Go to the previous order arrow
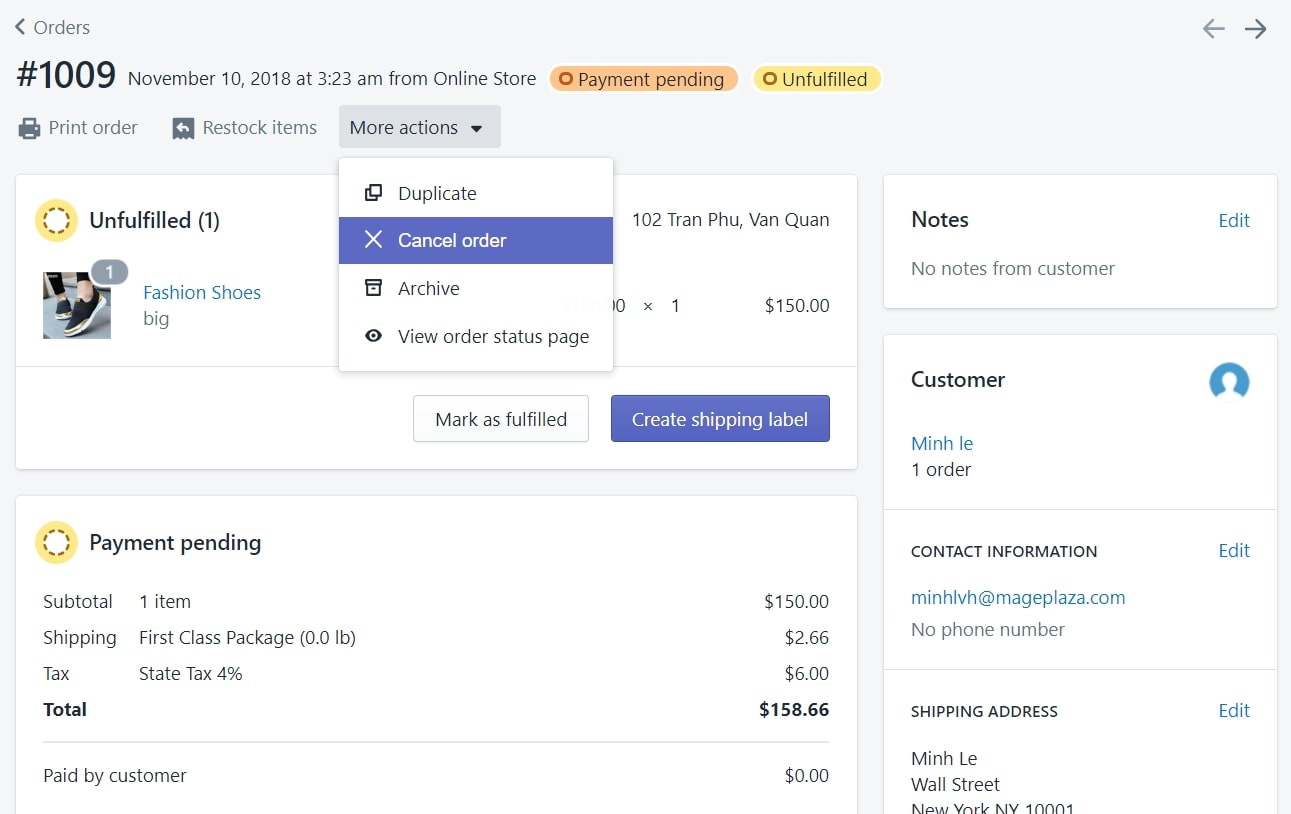Screen dimensions: 1291x814 tap(1213, 29)
